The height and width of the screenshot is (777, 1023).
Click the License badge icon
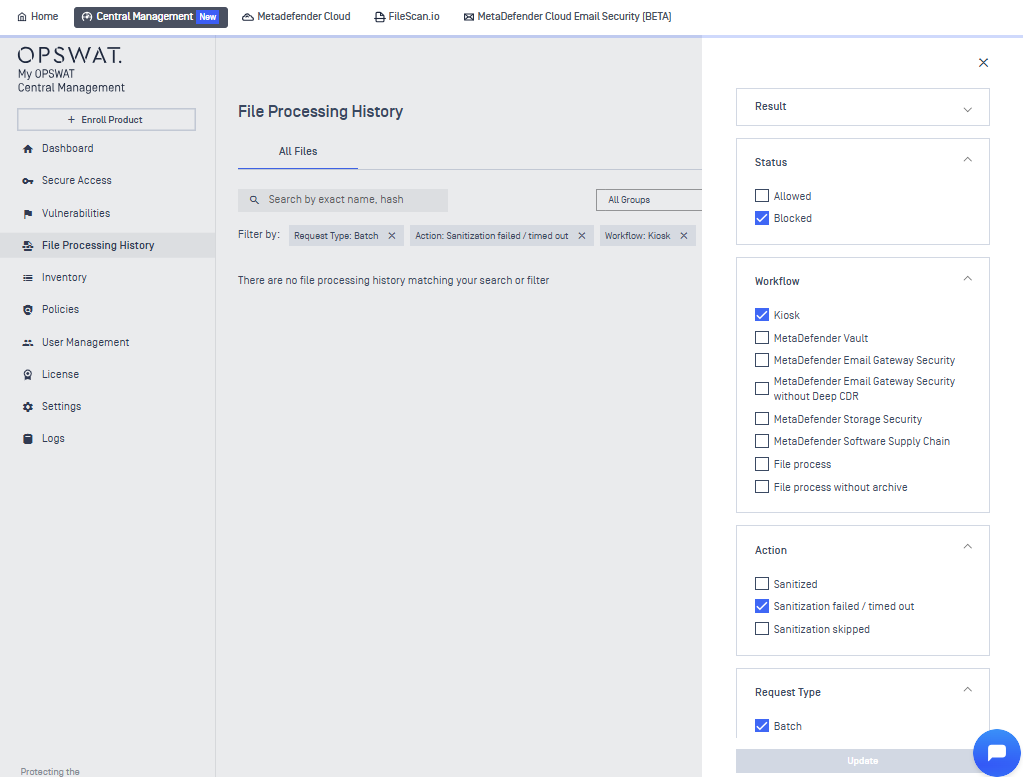tap(27, 374)
